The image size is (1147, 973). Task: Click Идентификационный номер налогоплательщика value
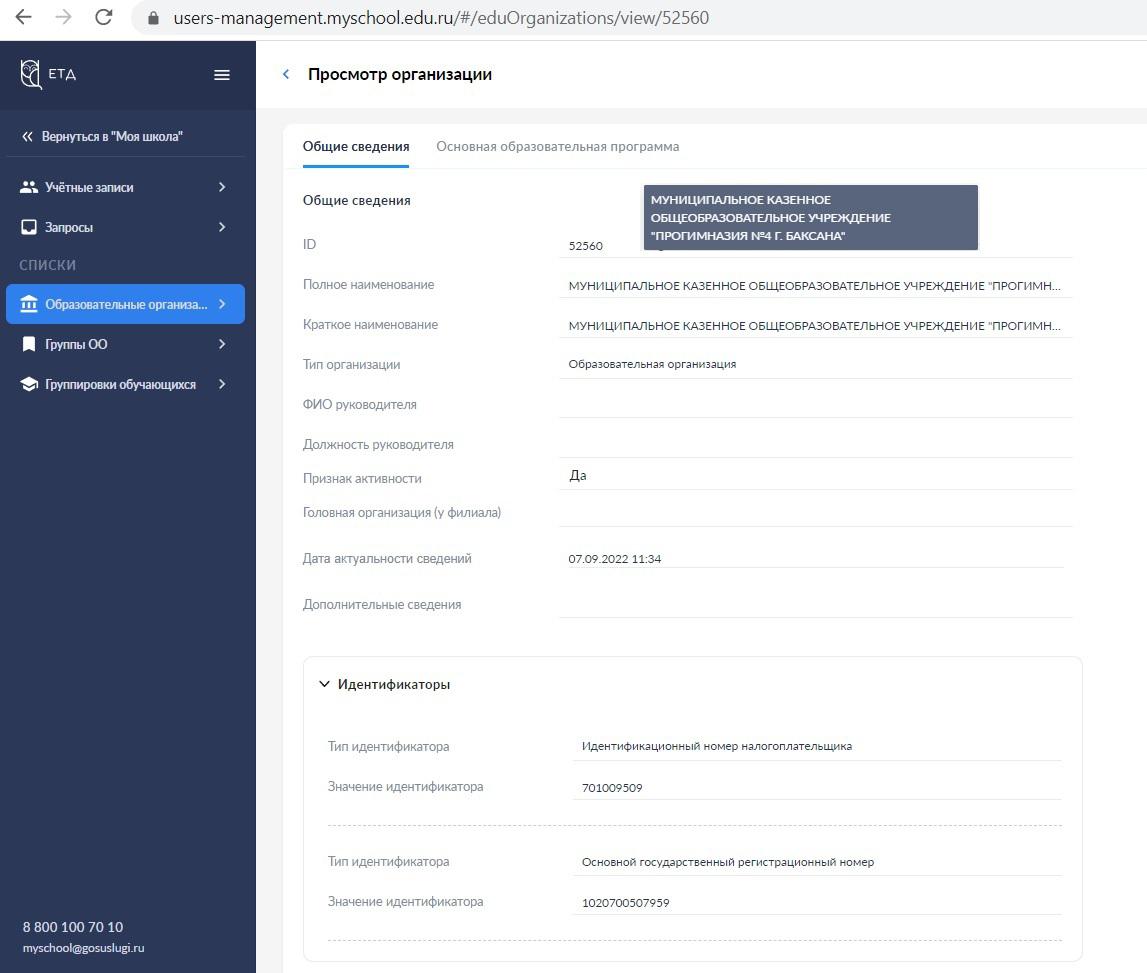[x=717, y=746]
